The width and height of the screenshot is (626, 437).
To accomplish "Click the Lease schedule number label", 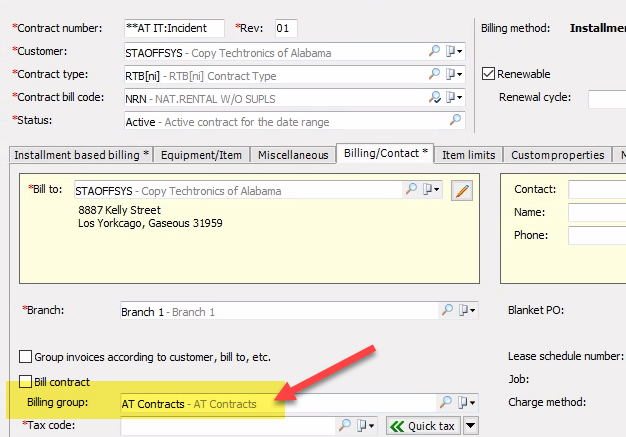I will point(565,356).
